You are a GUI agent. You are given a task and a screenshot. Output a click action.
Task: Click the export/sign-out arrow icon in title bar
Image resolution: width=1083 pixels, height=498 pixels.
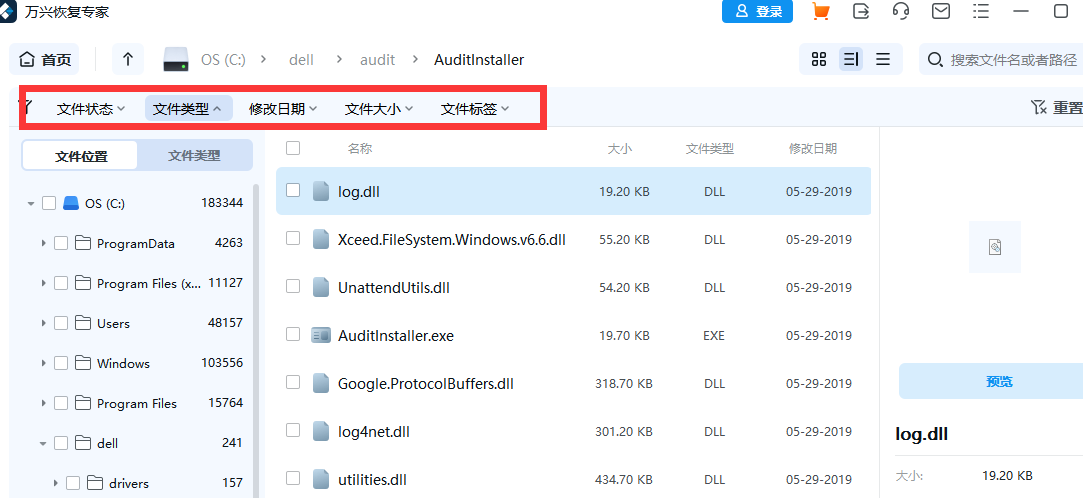click(x=861, y=11)
